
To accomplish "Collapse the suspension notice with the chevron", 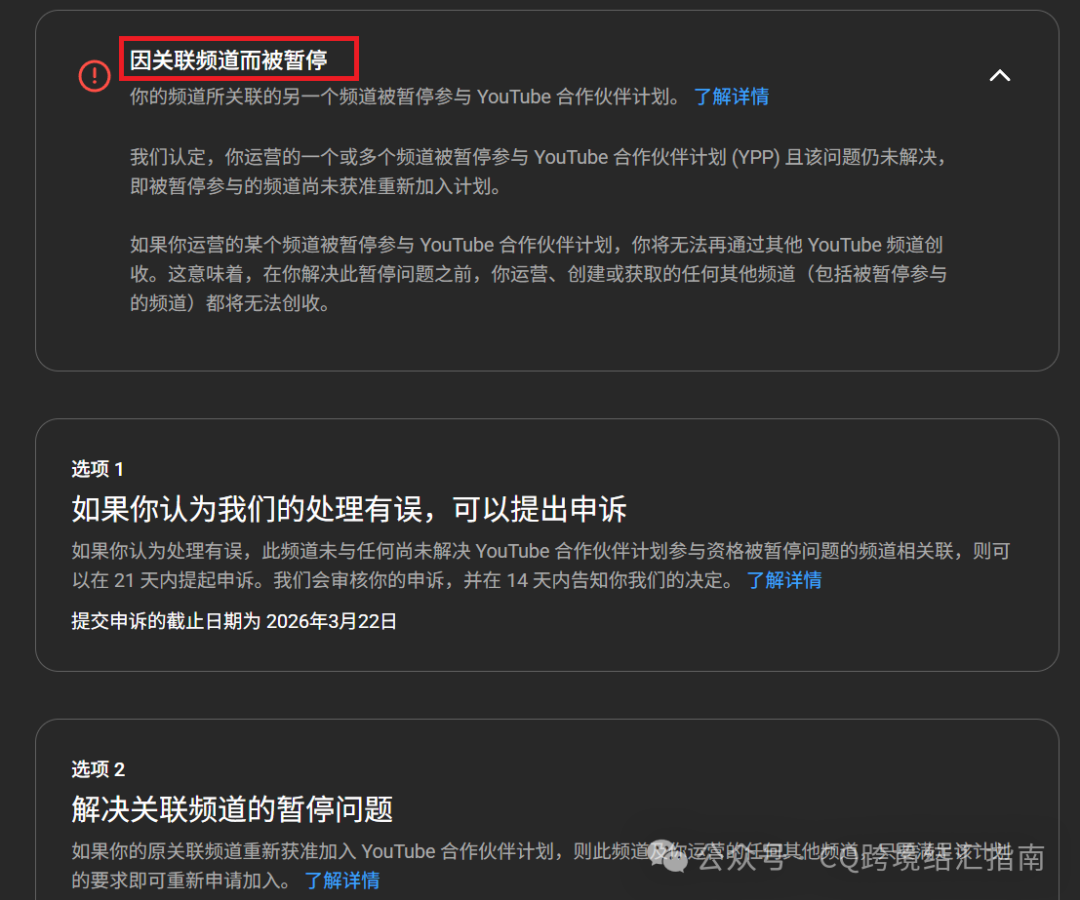I will pos(999,76).
